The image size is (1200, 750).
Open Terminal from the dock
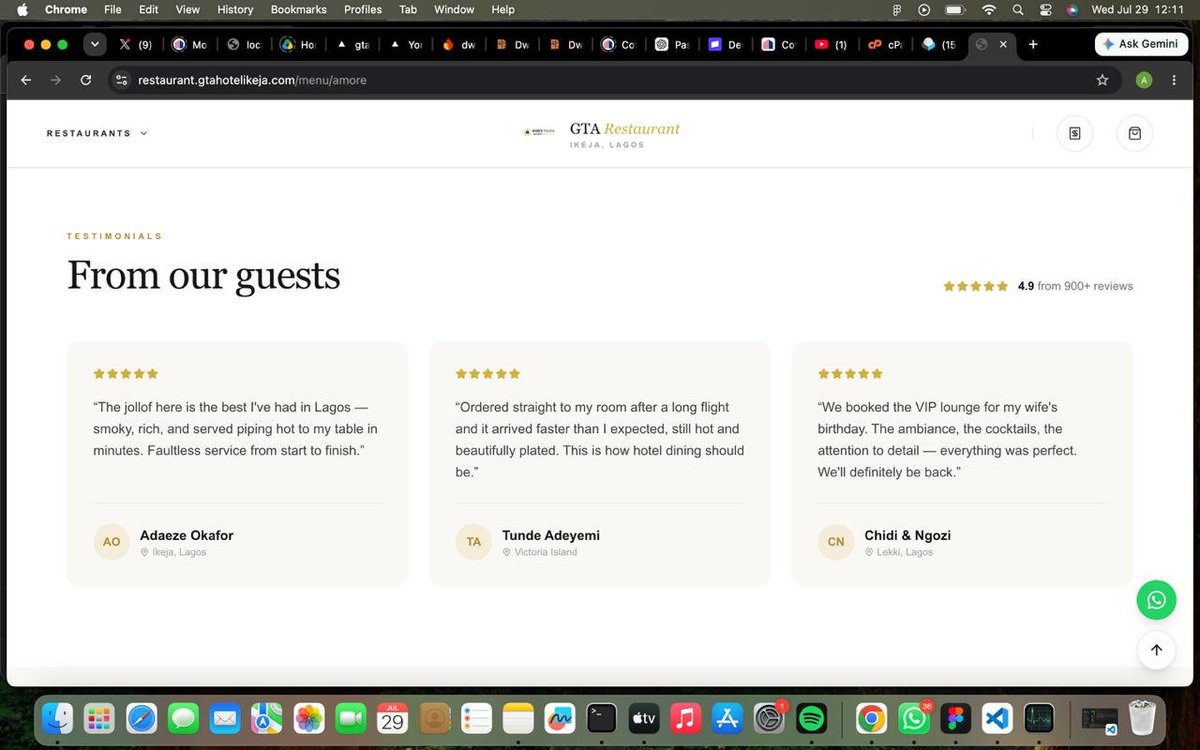coord(602,717)
